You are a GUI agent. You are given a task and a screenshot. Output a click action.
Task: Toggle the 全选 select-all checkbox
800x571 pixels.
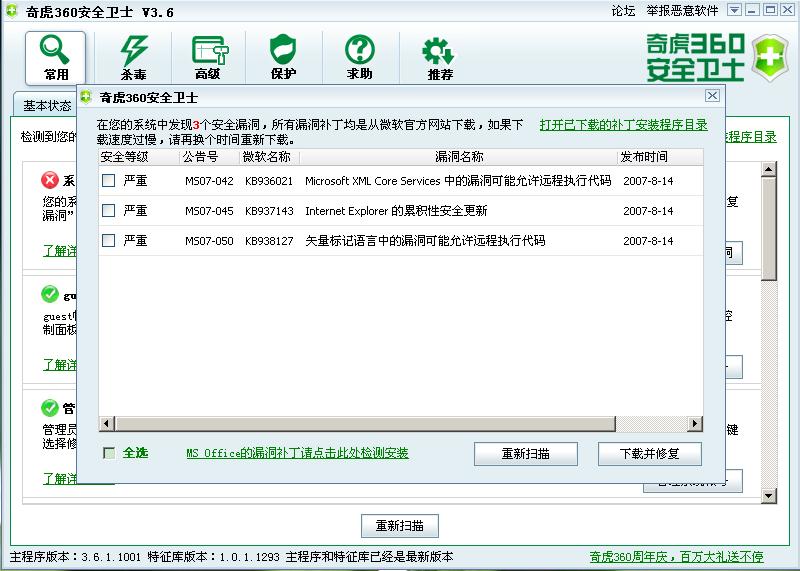[x=109, y=453]
